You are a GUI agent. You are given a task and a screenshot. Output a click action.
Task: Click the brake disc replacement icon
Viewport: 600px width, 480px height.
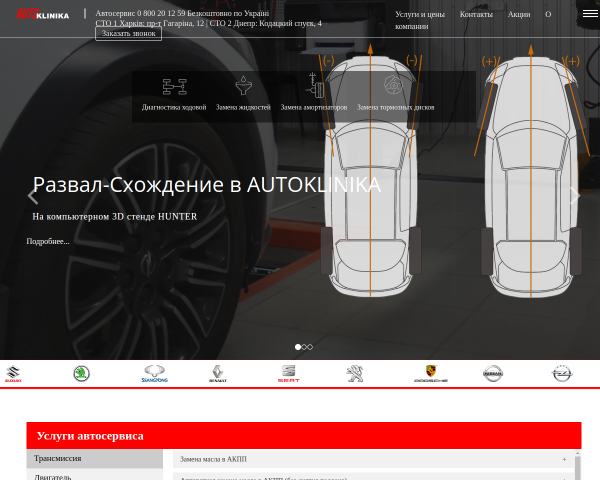pyautogui.click(x=393, y=85)
